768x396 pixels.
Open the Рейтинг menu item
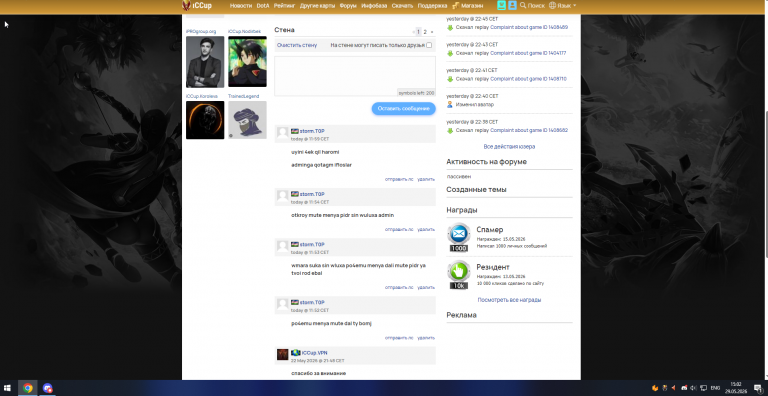coord(285,5)
